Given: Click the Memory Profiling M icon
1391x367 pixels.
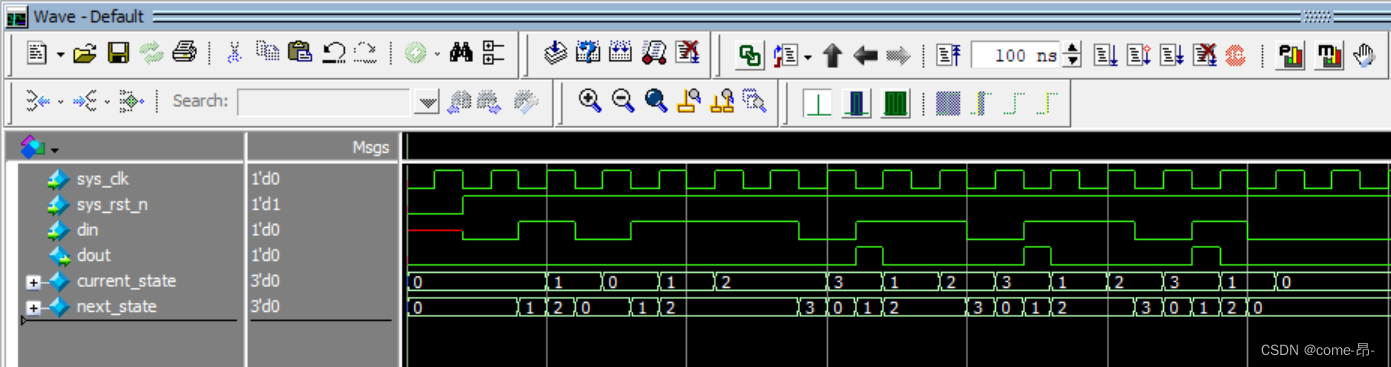Looking at the screenshot, I should pos(1329,55).
